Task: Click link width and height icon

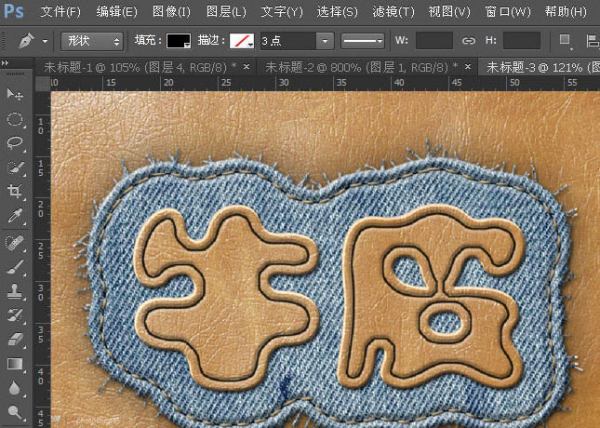Action: click(x=468, y=41)
